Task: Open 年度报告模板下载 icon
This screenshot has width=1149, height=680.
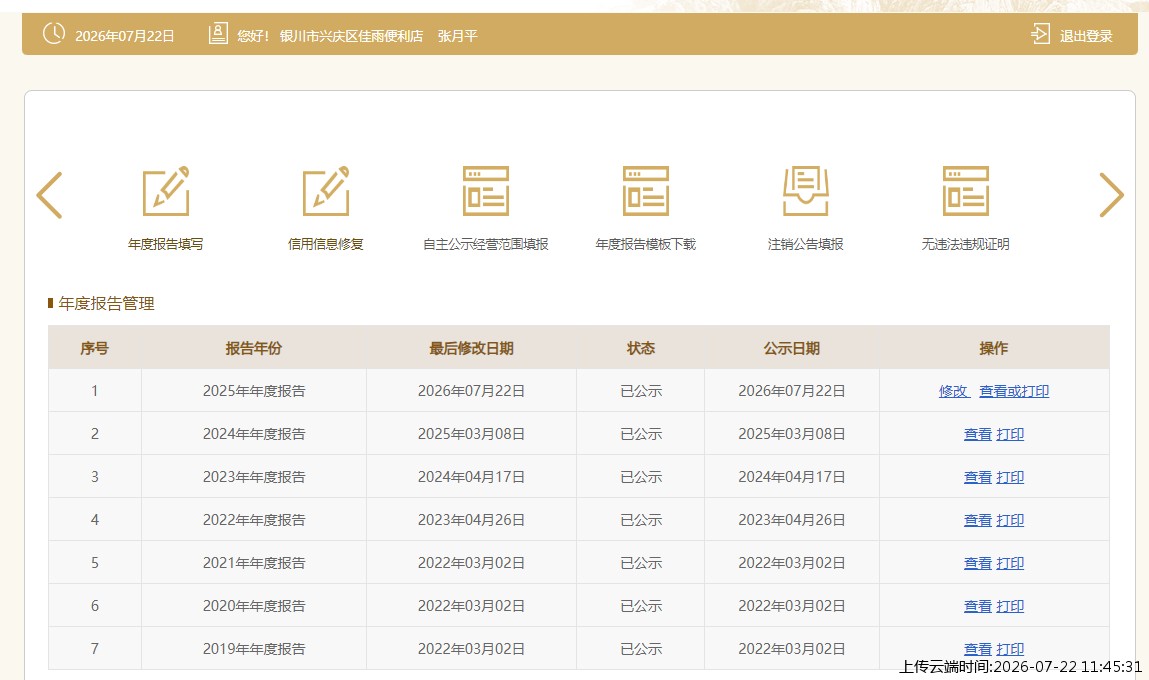Action: tap(646, 191)
